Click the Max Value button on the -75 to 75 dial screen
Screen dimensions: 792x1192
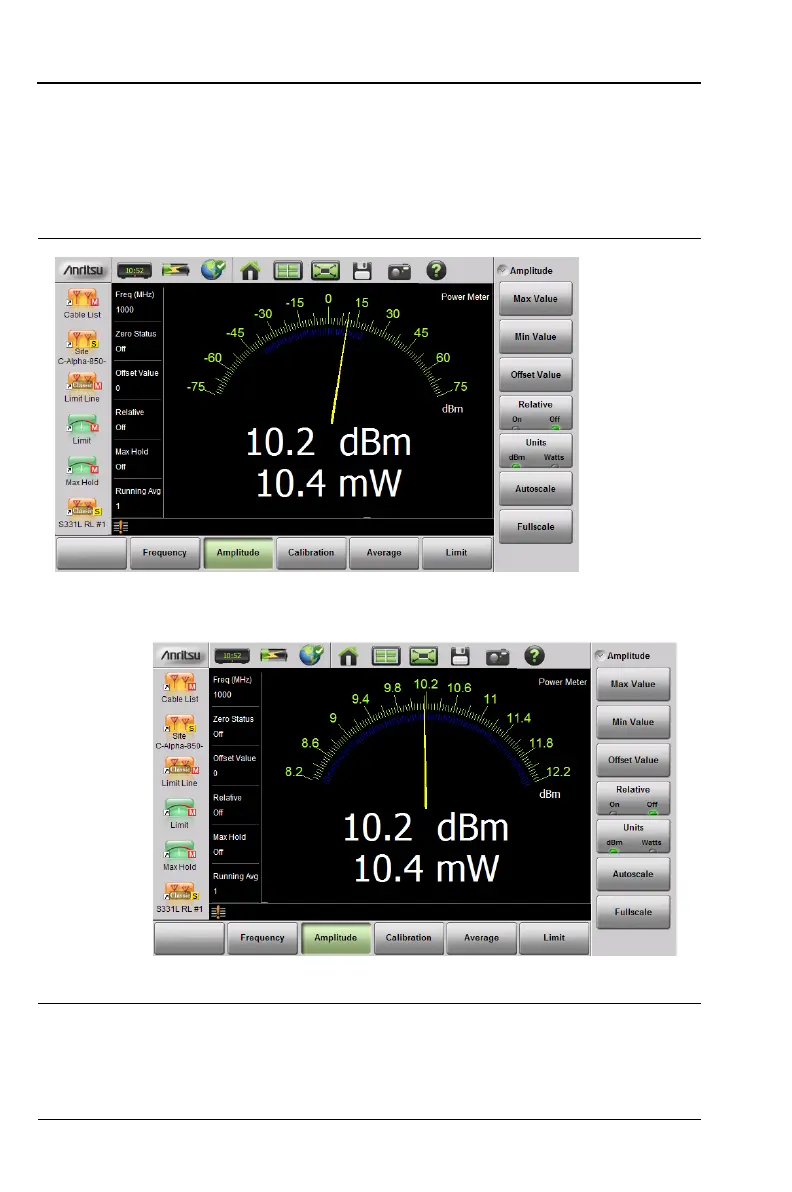pos(536,300)
